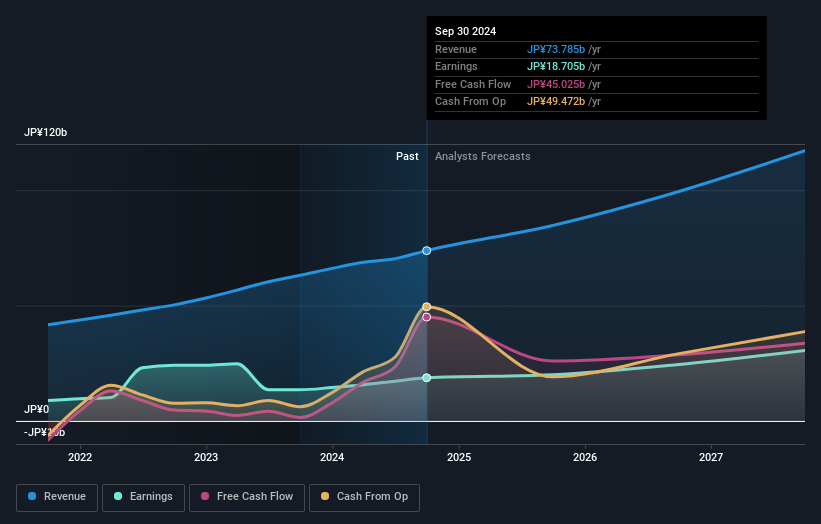Toggle the Cash From Op legend button
This screenshot has height=524, width=821.
(364, 497)
